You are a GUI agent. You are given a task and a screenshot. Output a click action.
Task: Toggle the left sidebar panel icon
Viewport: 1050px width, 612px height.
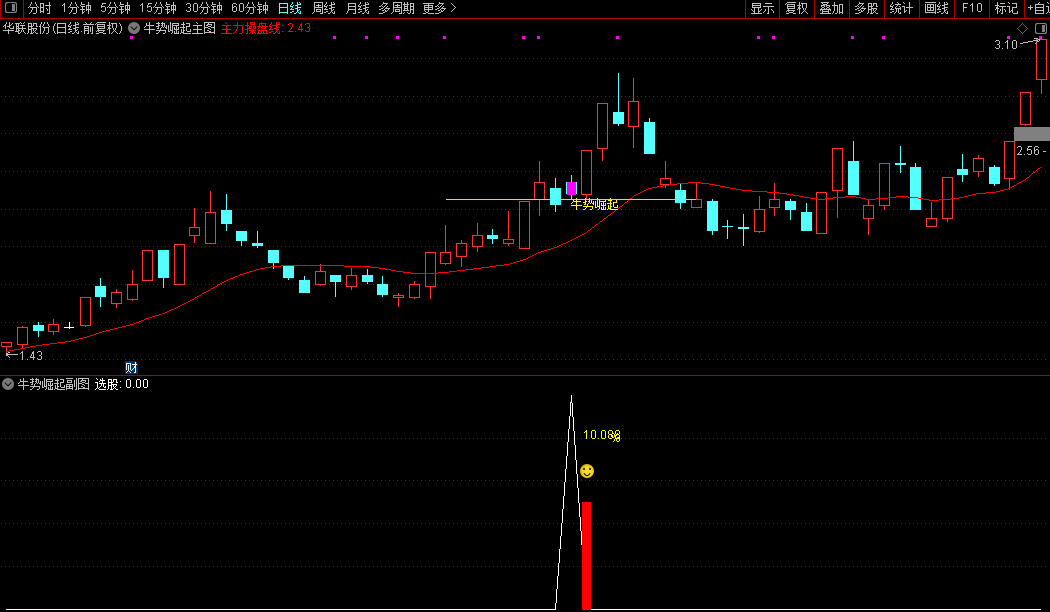[11, 7]
